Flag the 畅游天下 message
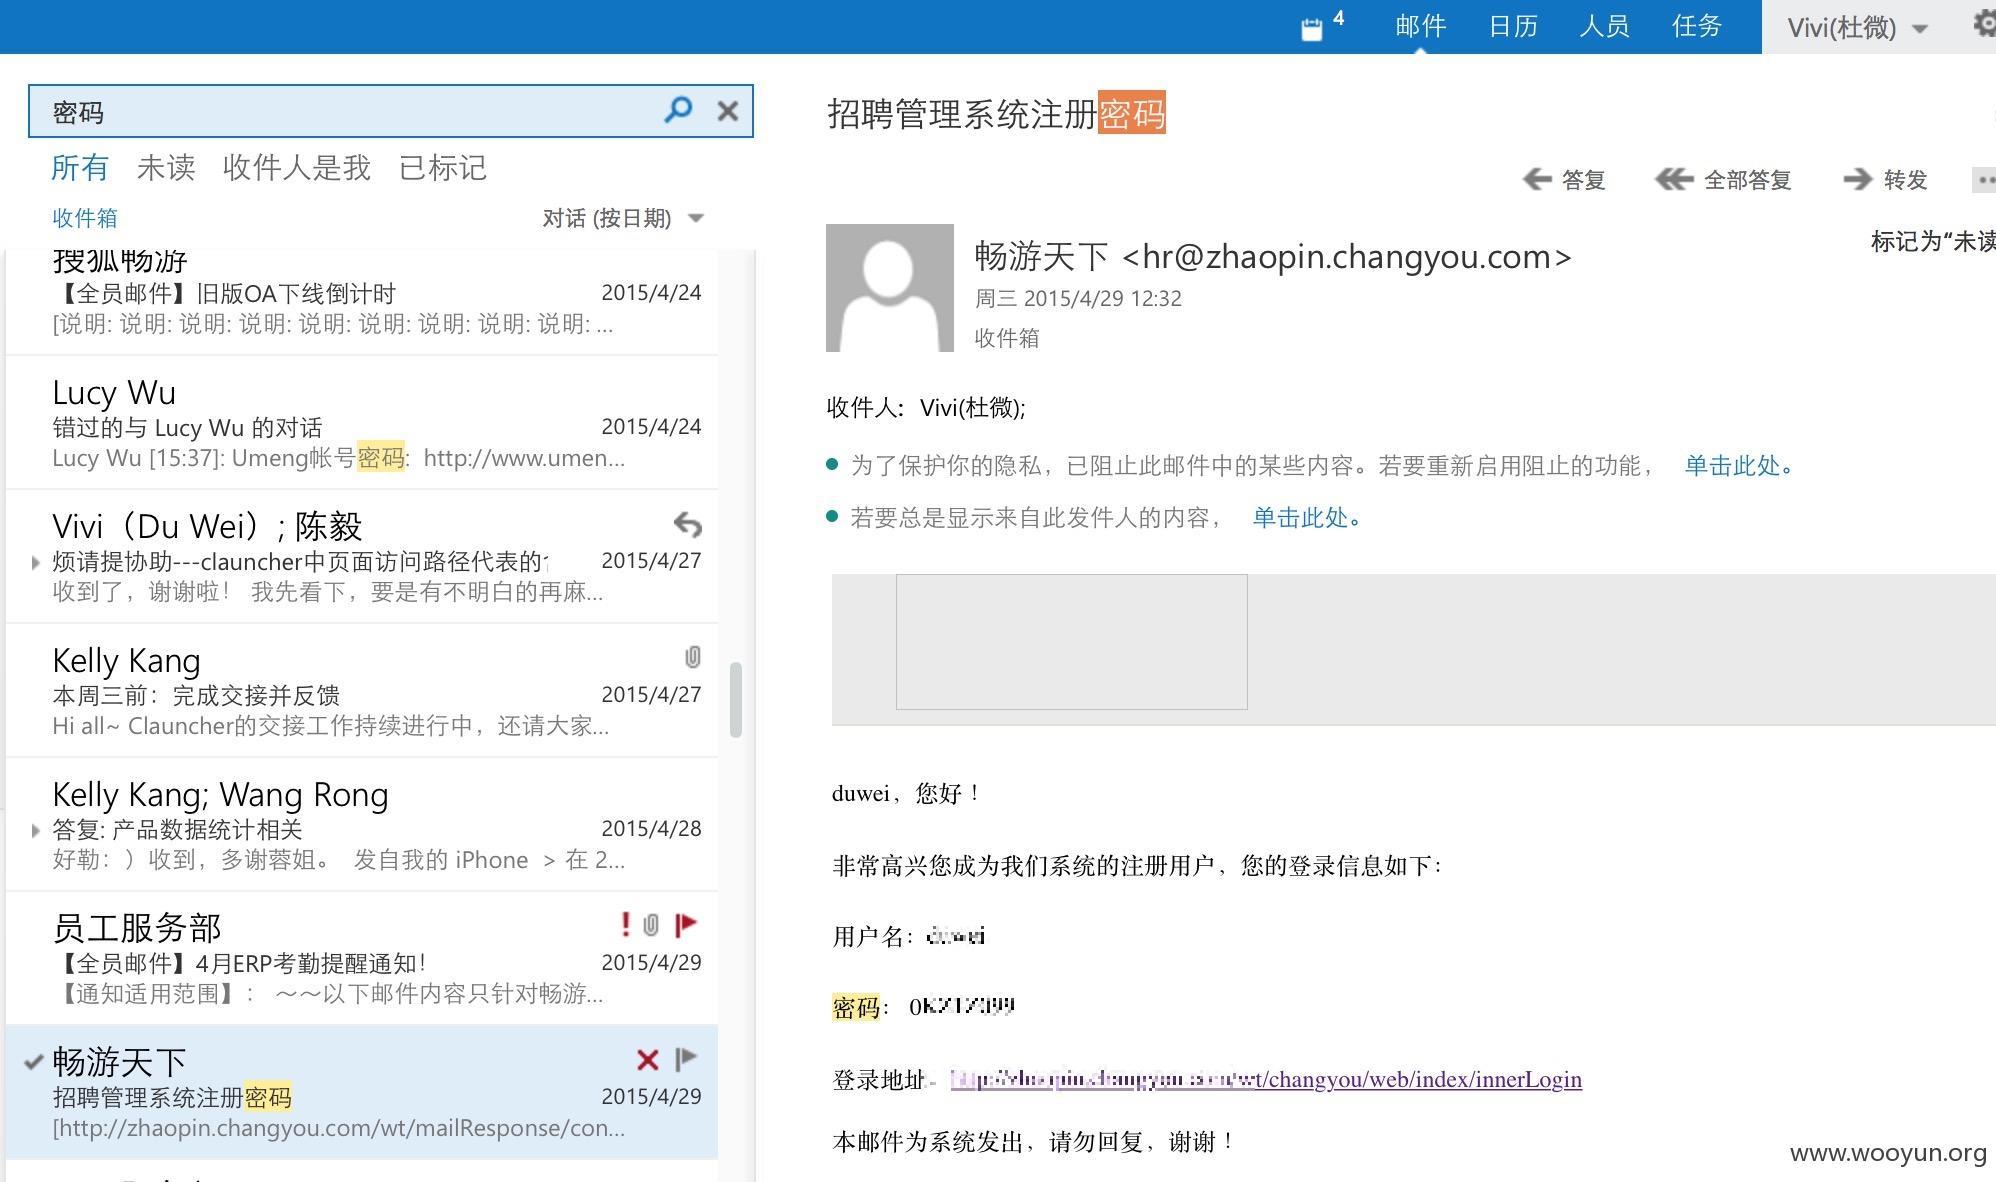The image size is (1996, 1182). click(x=686, y=1059)
